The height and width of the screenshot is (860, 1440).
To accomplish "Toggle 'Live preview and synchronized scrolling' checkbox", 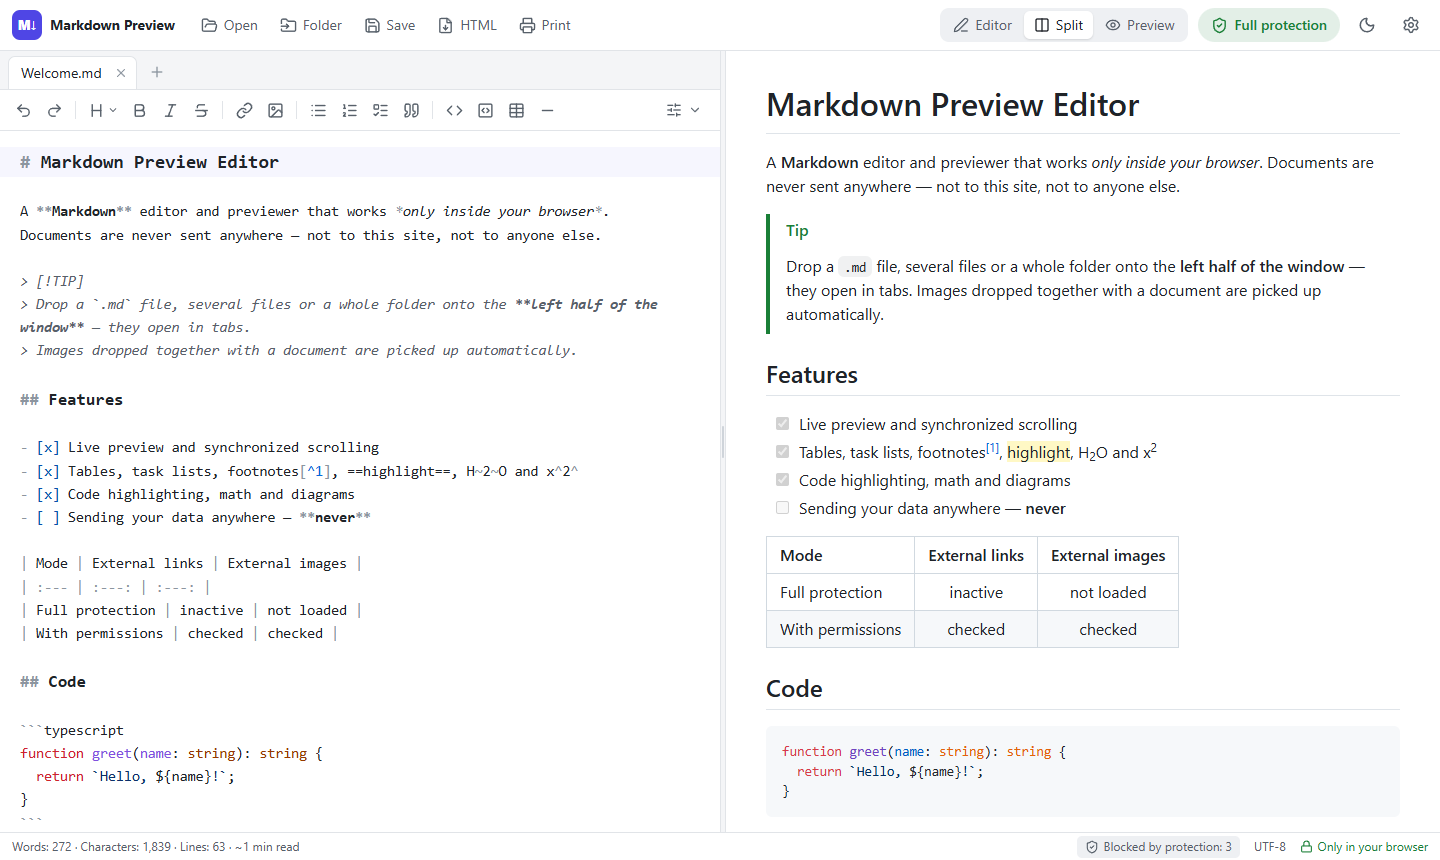I will [x=783, y=424].
